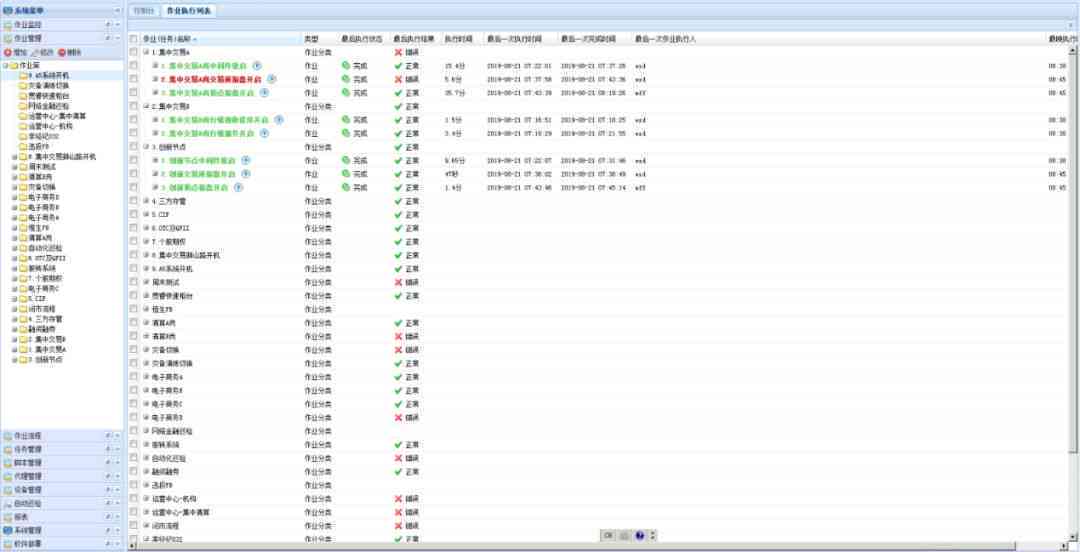
Task: Check the box for the red job row
Action: (x=134, y=79)
